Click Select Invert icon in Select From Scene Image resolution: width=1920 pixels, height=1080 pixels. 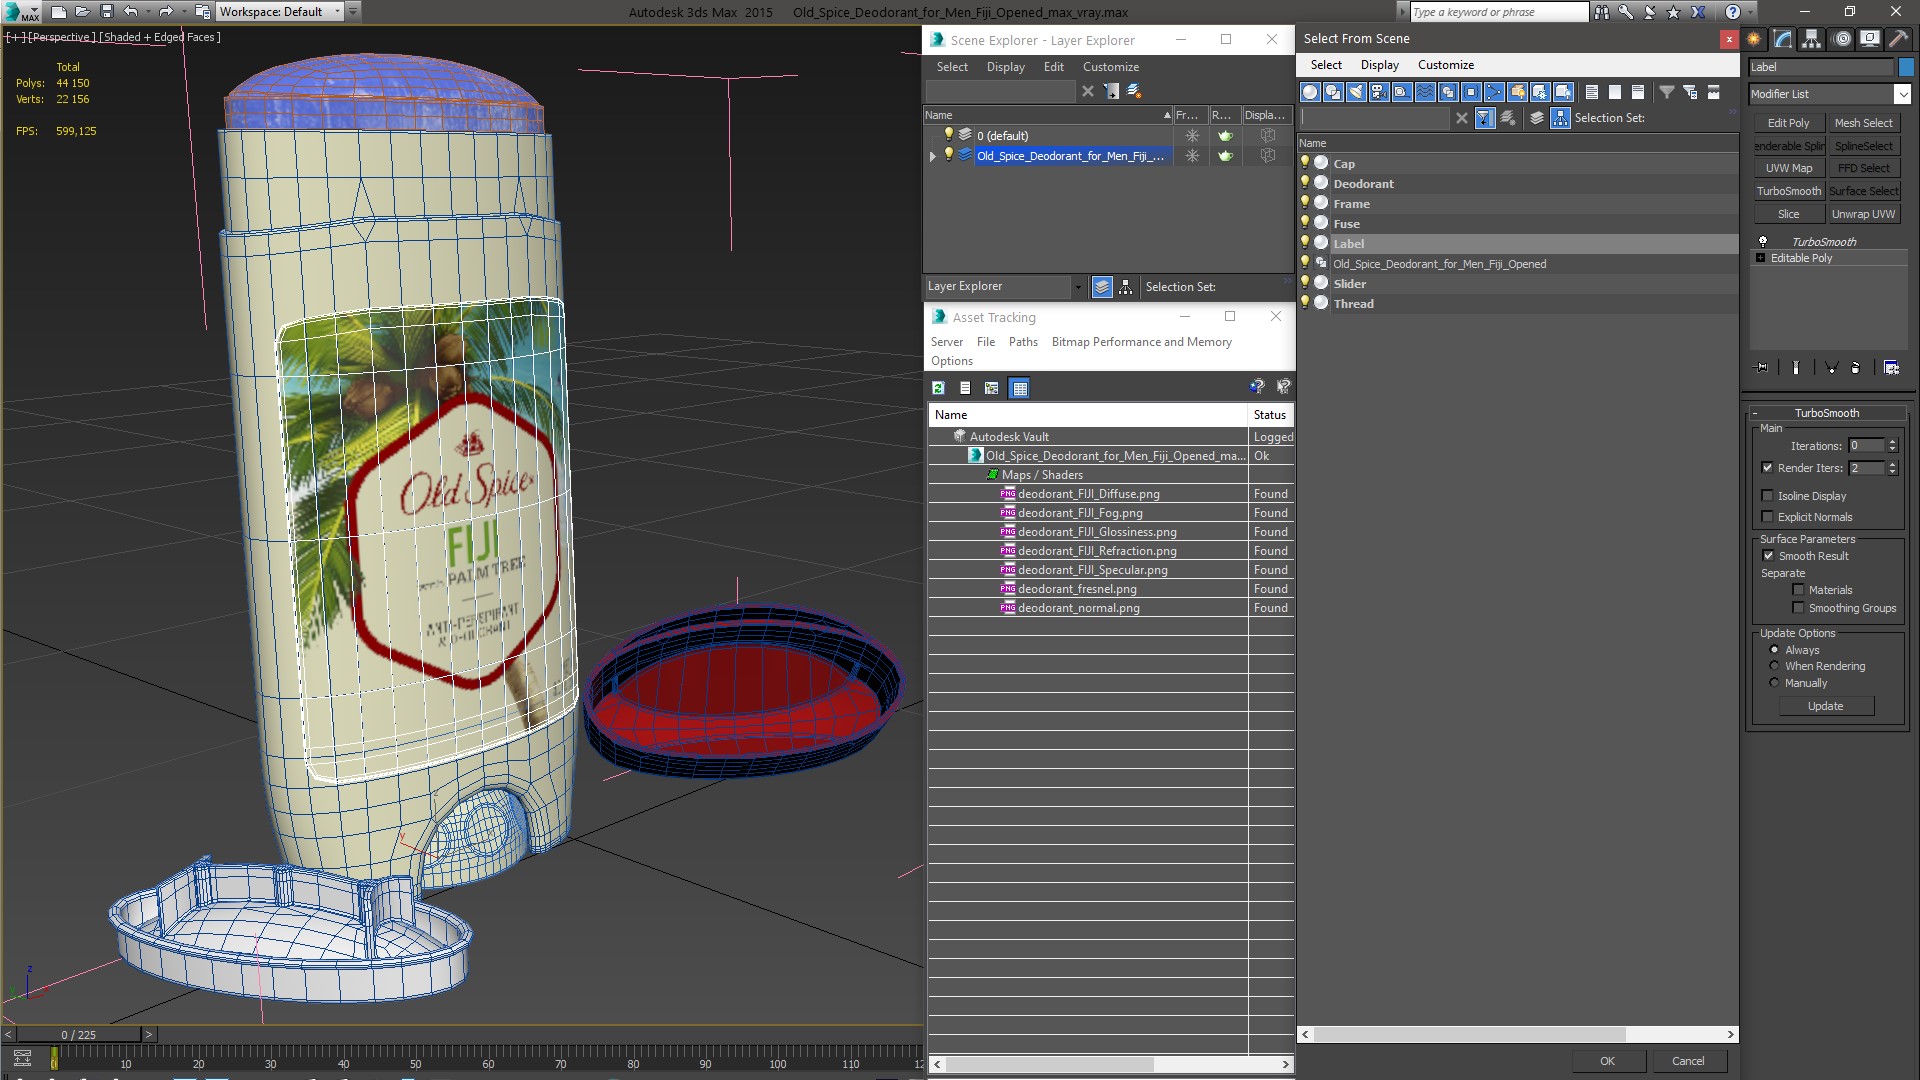point(1638,92)
